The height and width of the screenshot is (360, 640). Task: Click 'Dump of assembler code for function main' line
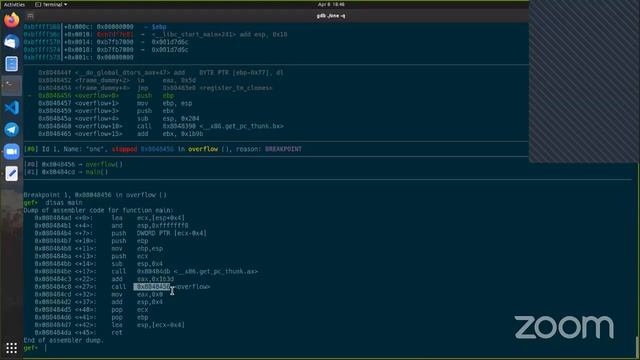point(98,211)
